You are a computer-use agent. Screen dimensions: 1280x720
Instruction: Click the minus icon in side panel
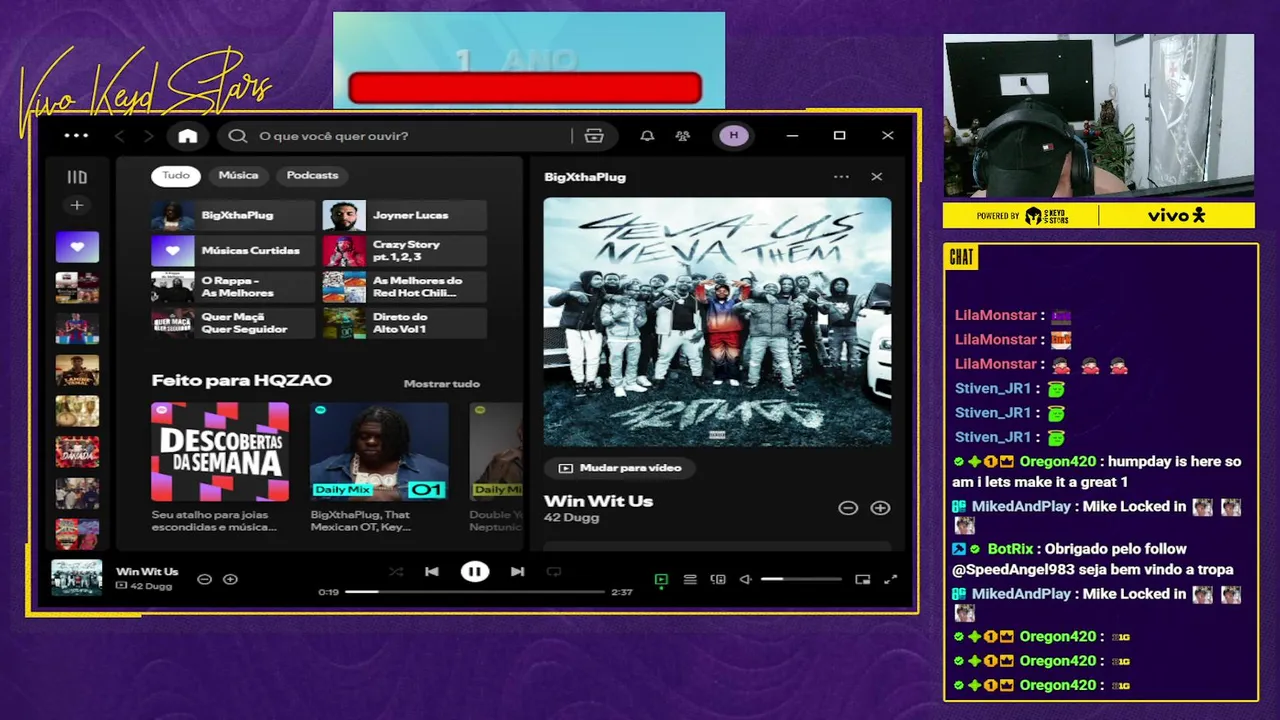848,508
